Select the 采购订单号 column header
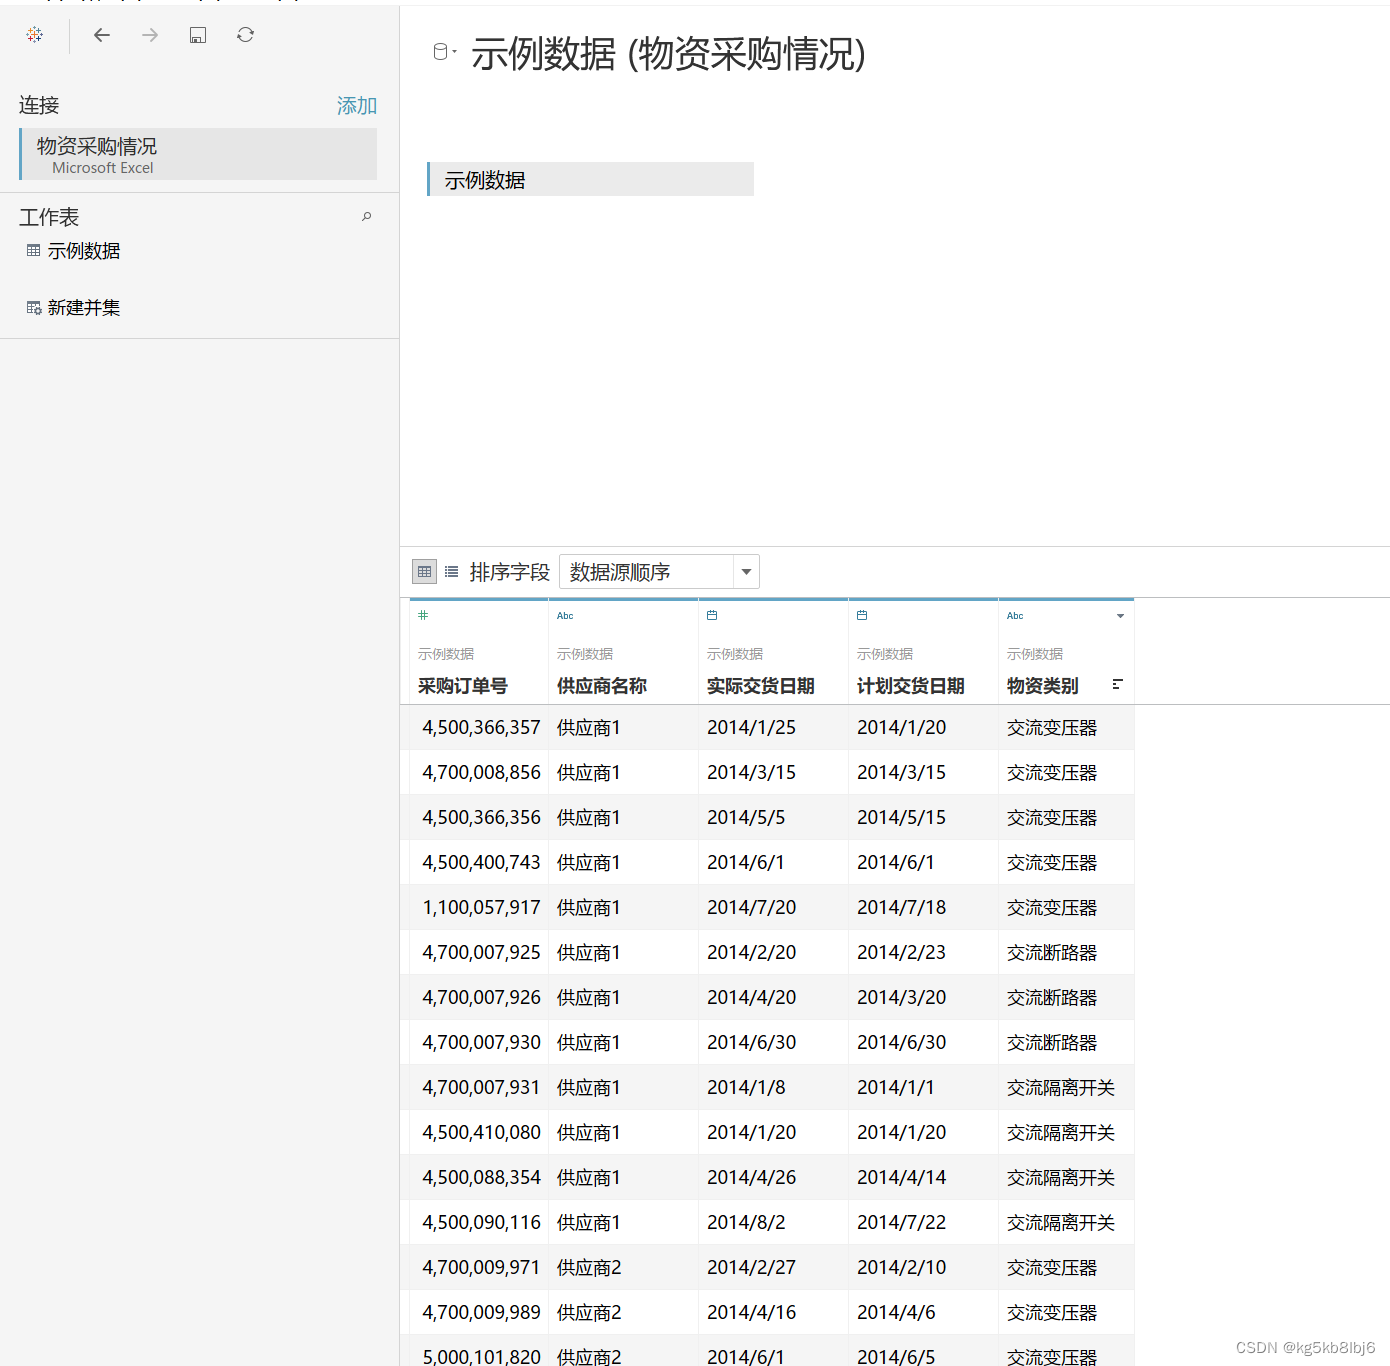This screenshot has width=1390, height=1366. click(463, 686)
